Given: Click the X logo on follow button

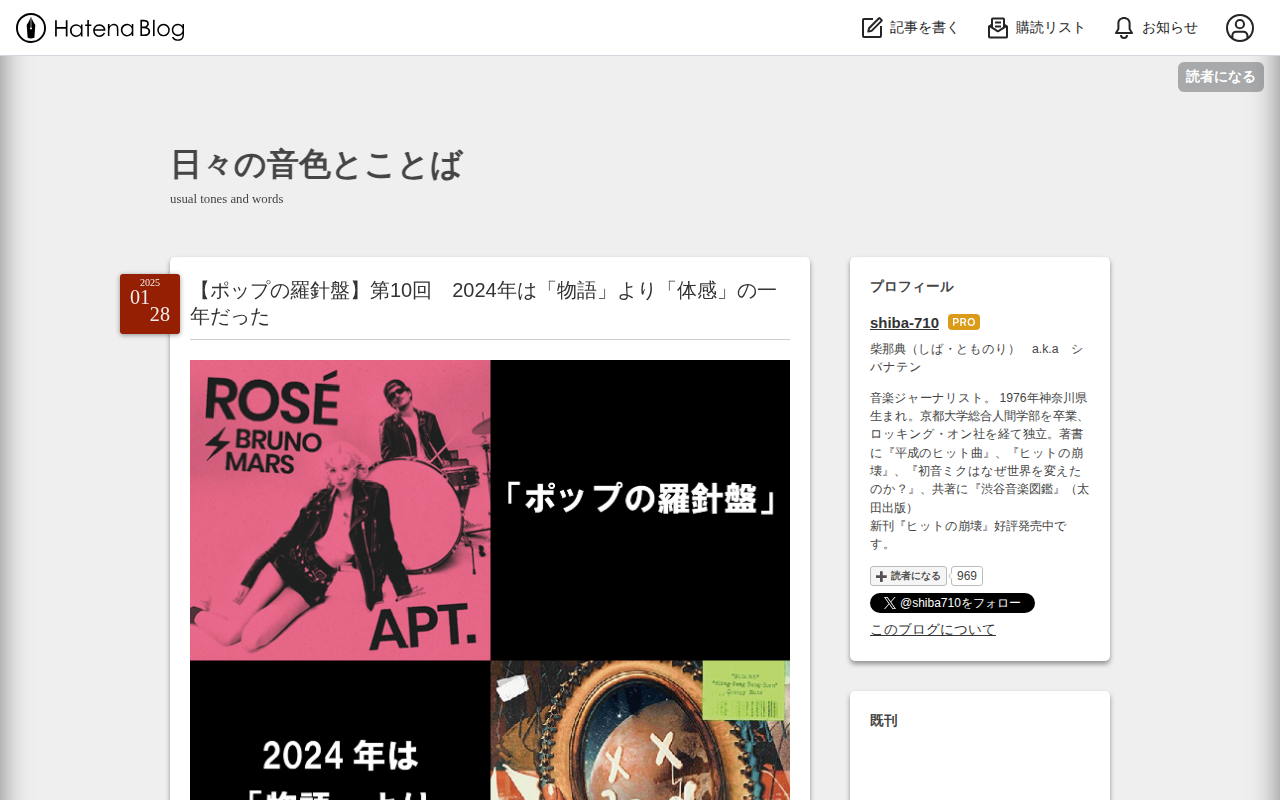Looking at the screenshot, I should 889,603.
